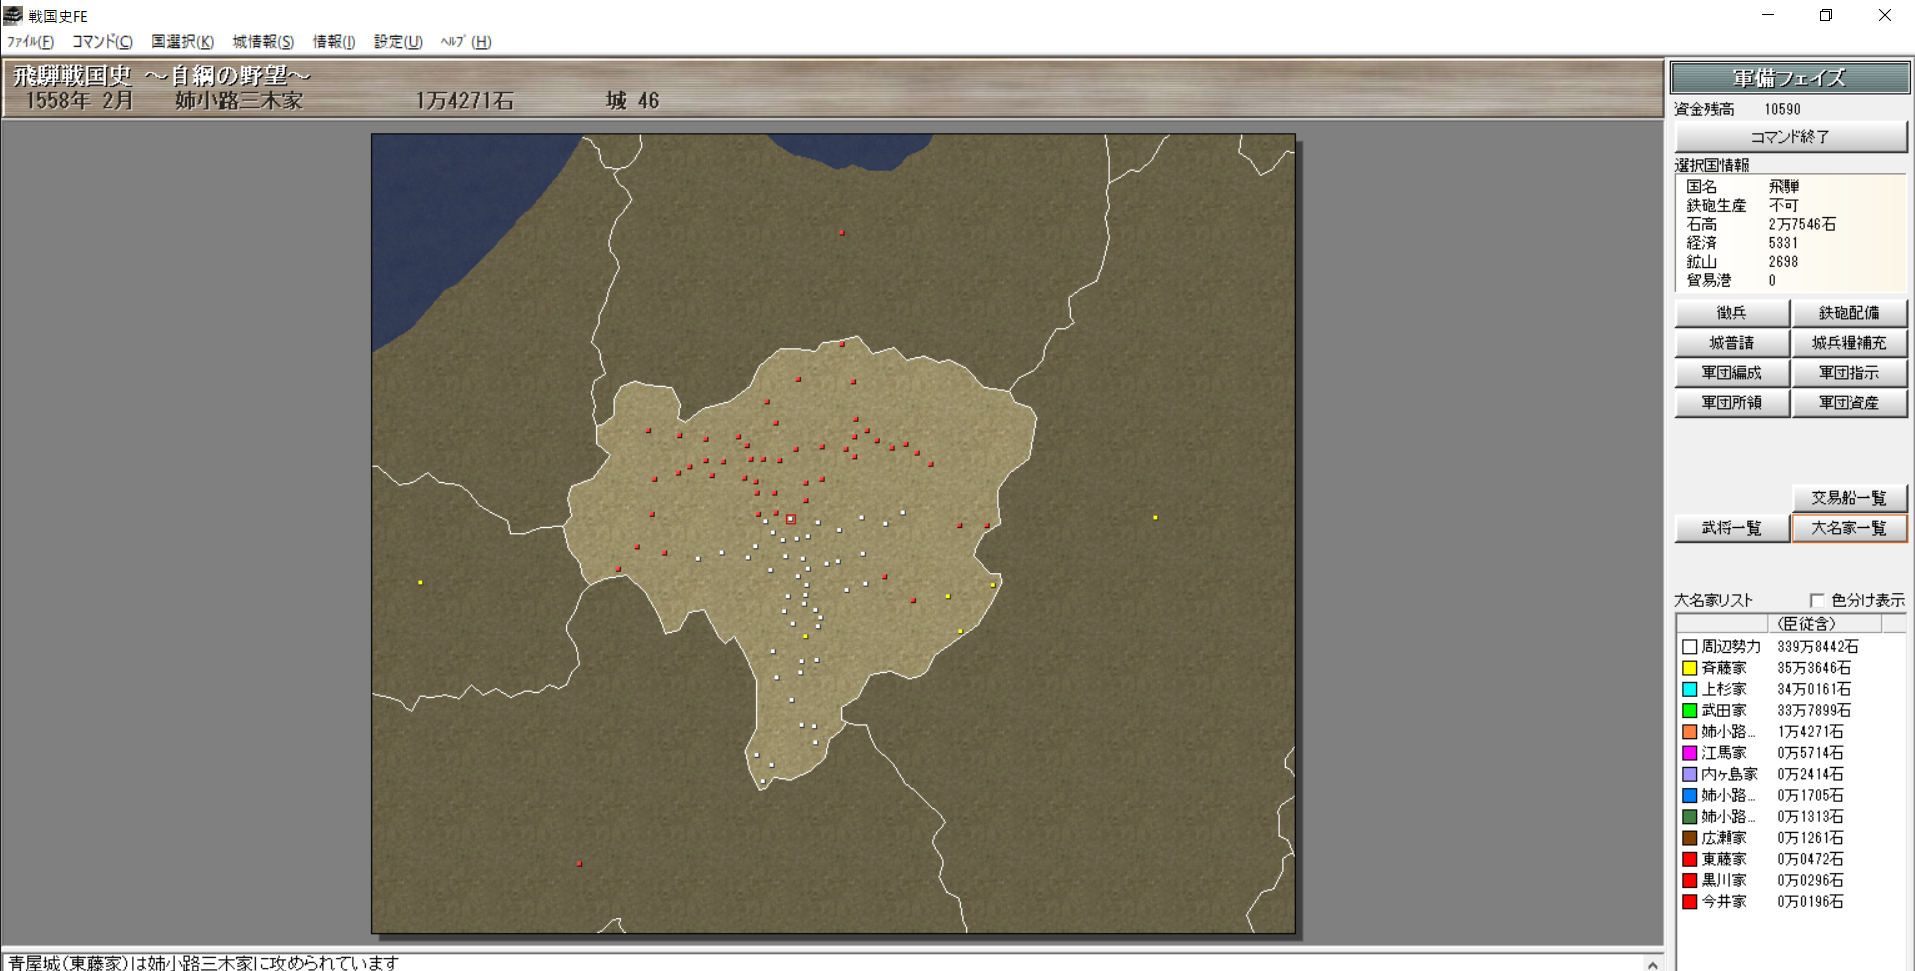Open the 交易船一覧 list
1915x971 pixels.
pyautogui.click(x=1848, y=498)
